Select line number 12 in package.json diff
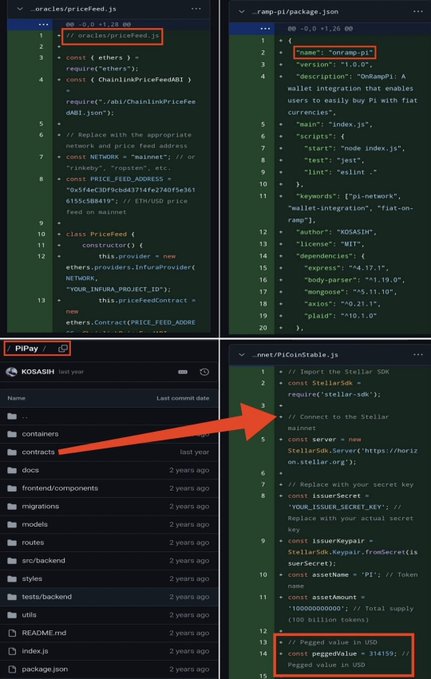 click(263, 232)
